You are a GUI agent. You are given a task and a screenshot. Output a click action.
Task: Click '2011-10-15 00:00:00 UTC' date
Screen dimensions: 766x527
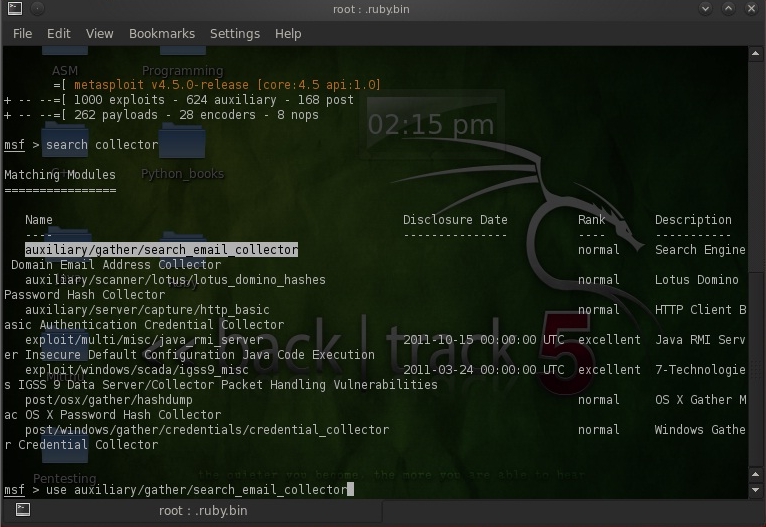coord(484,339)
